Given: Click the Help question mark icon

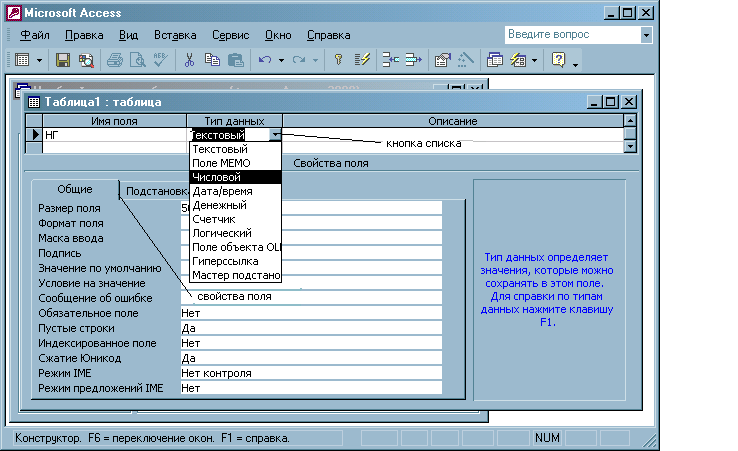Looking at the screenshot, I should [x=558, y=60].
